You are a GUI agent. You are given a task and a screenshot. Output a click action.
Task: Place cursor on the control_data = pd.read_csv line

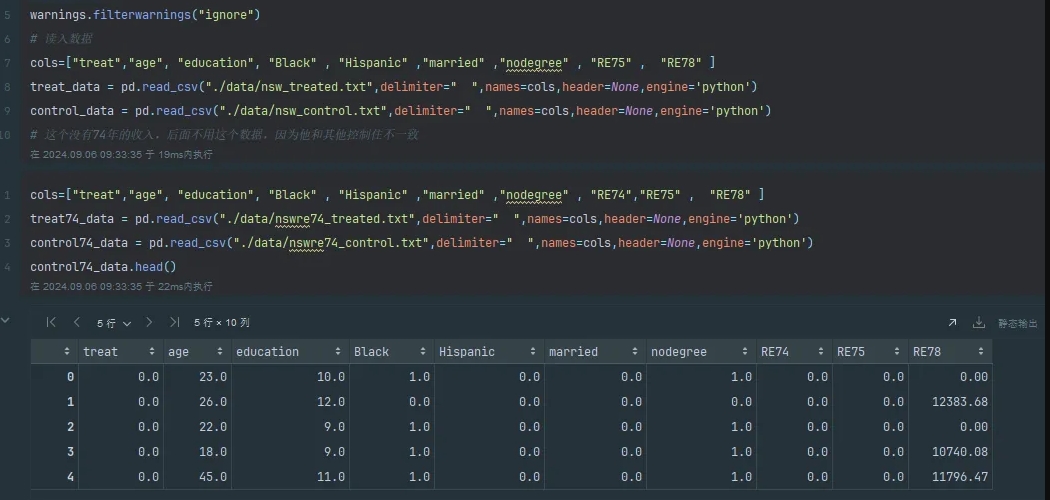click(x=400, y=110)
